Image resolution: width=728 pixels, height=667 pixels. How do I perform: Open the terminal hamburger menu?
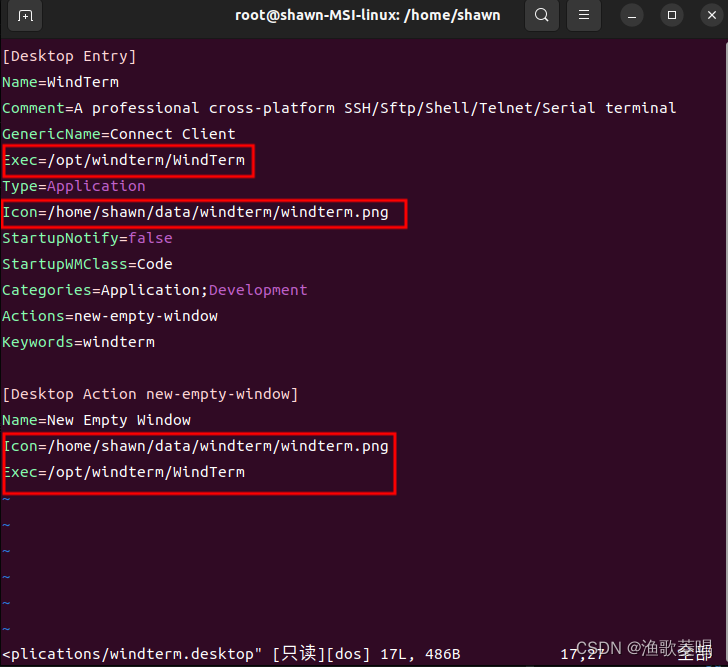[x=584, y=15]
